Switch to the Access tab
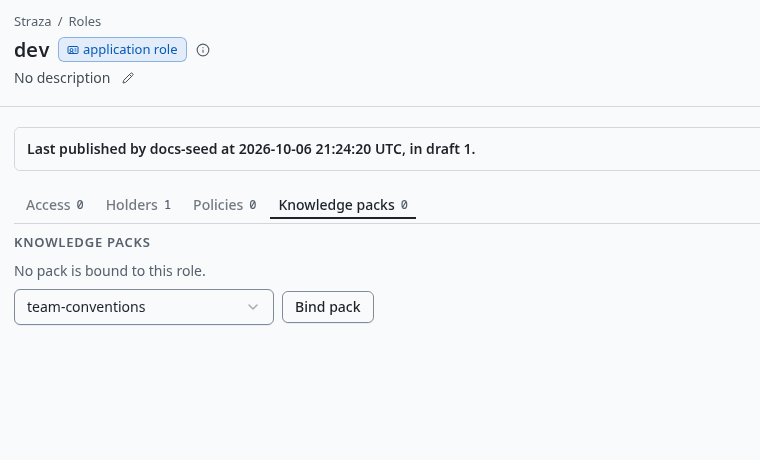Viewport: 760px width, 460px height. pyautogui.click(x=55, y=205)
